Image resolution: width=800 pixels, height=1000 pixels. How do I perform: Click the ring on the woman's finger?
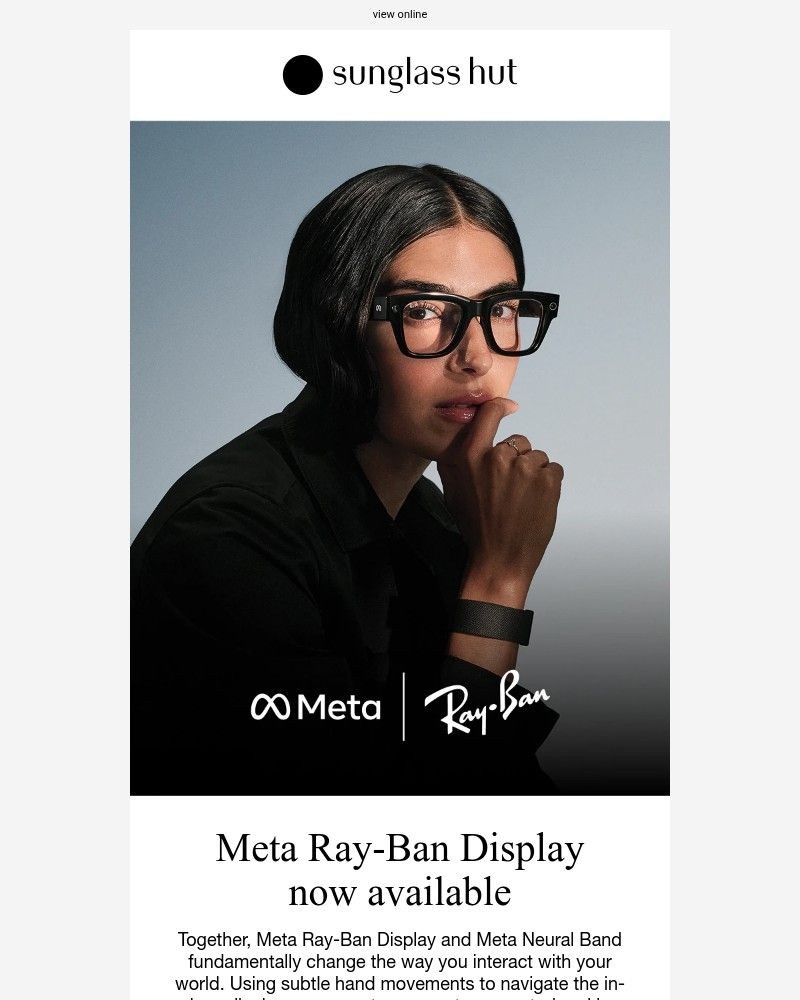(513, 444)
